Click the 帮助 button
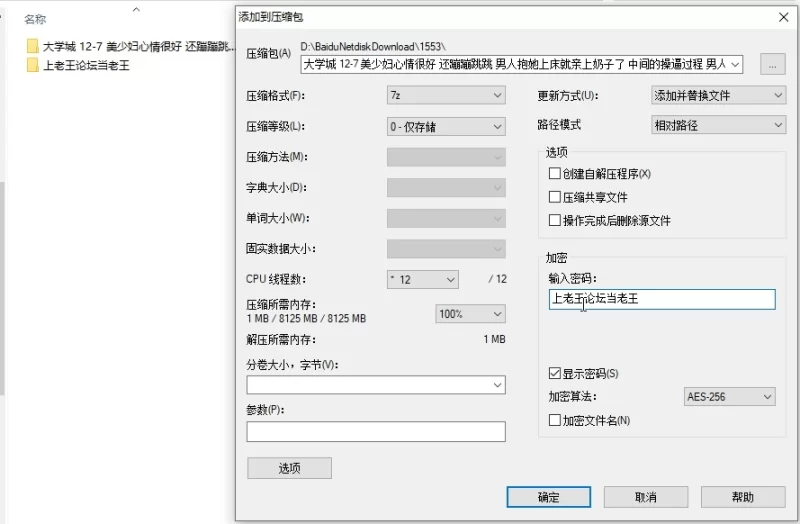 (742, 497)
